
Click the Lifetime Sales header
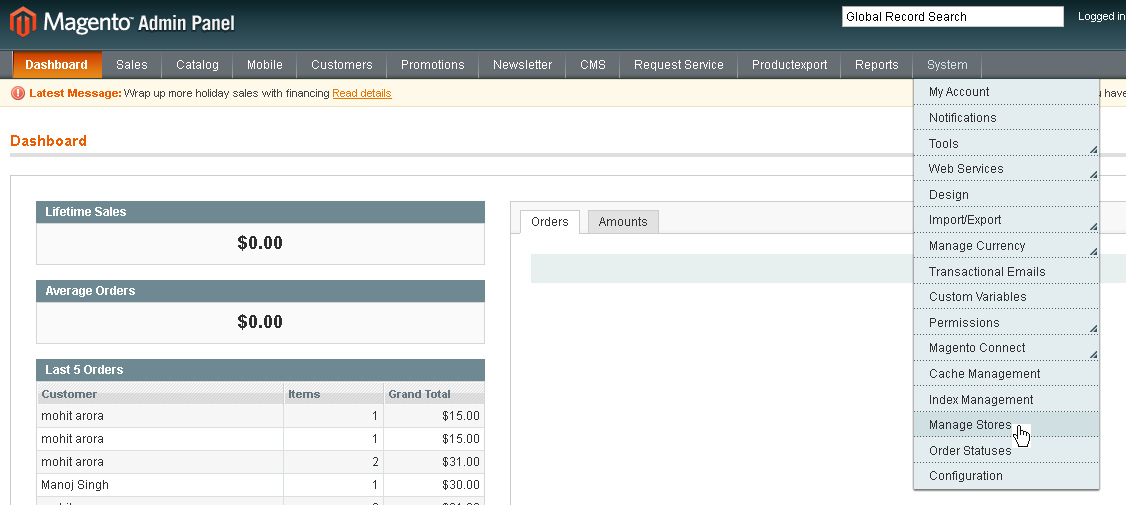(261, 212)
